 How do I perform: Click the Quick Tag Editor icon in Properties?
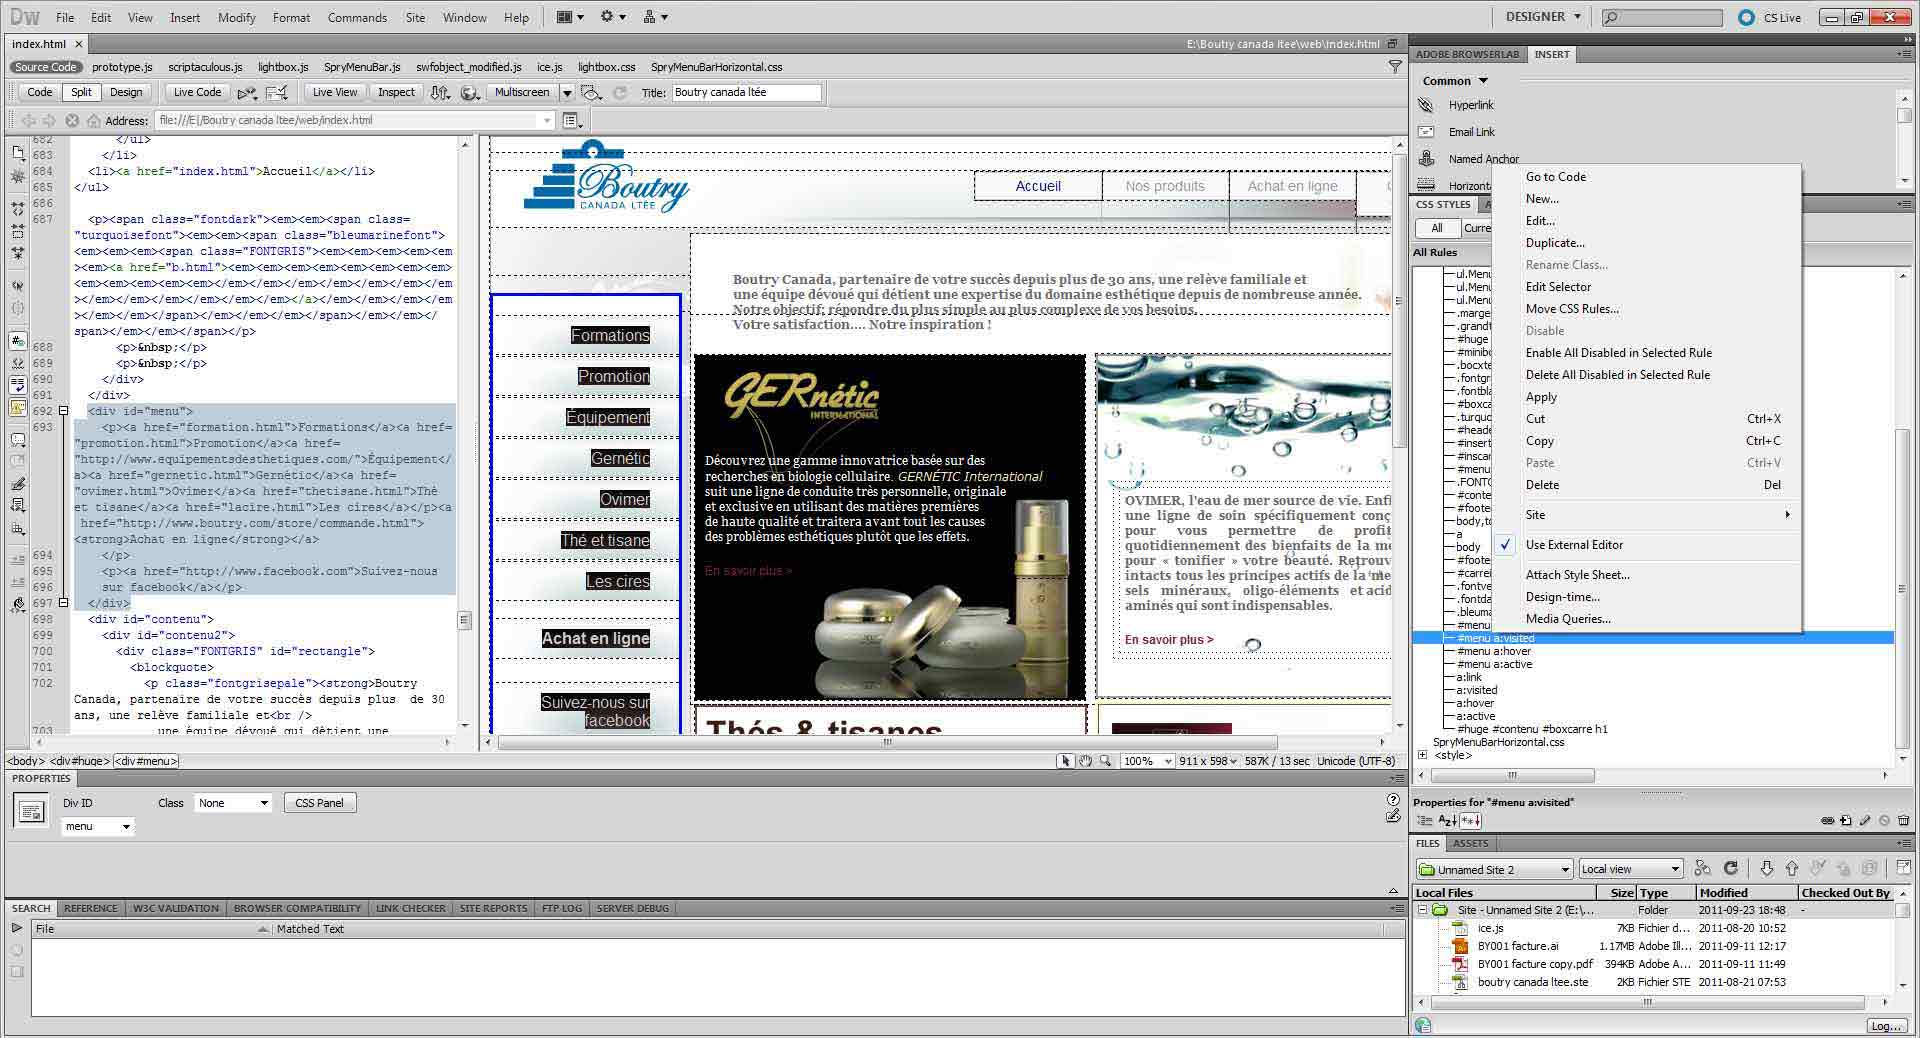point(1393,817)
